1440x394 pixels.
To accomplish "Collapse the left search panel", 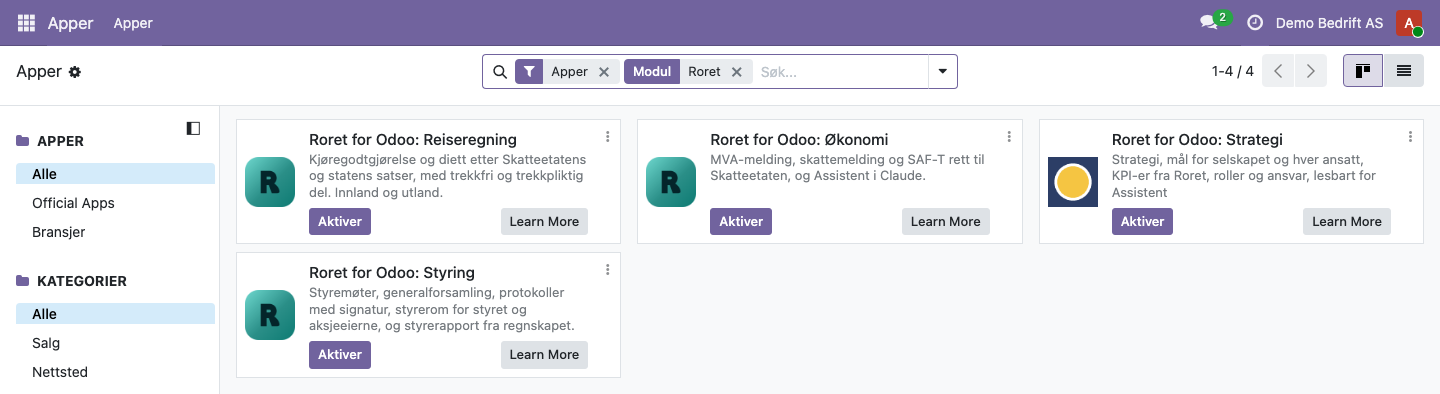I will pyautogui.click(x=193, y=128).
